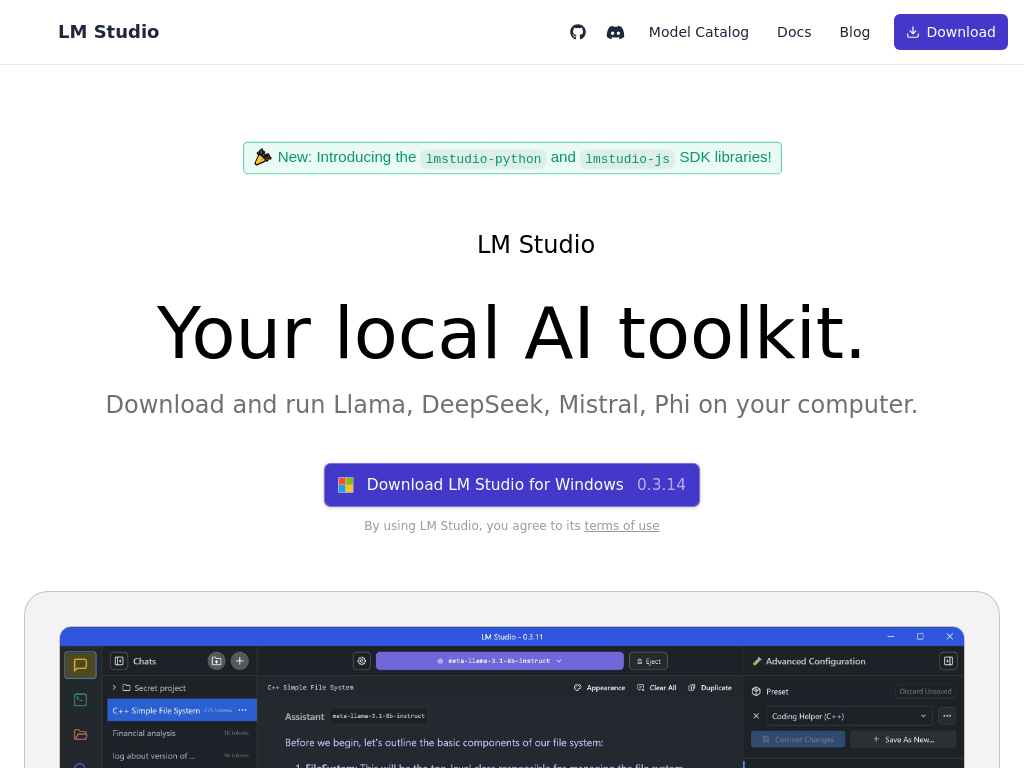Click the LM Studio - 0.3.11 preview title bar
1024x768 pixels.
click(x=512, y=637)
